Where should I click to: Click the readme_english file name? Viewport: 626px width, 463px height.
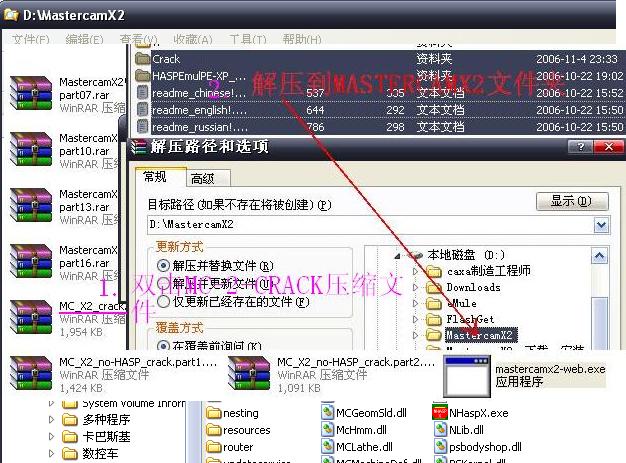[199, 110]
